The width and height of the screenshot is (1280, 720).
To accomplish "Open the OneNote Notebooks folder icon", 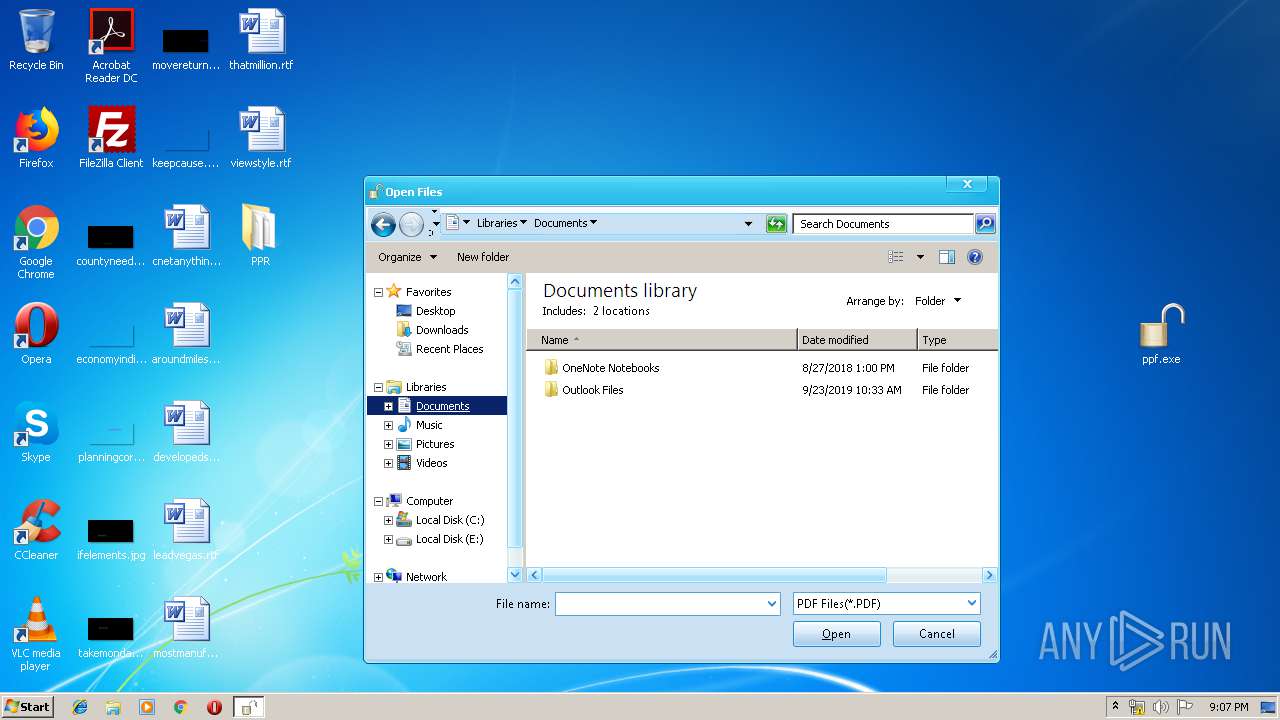I will click(551, 368).
